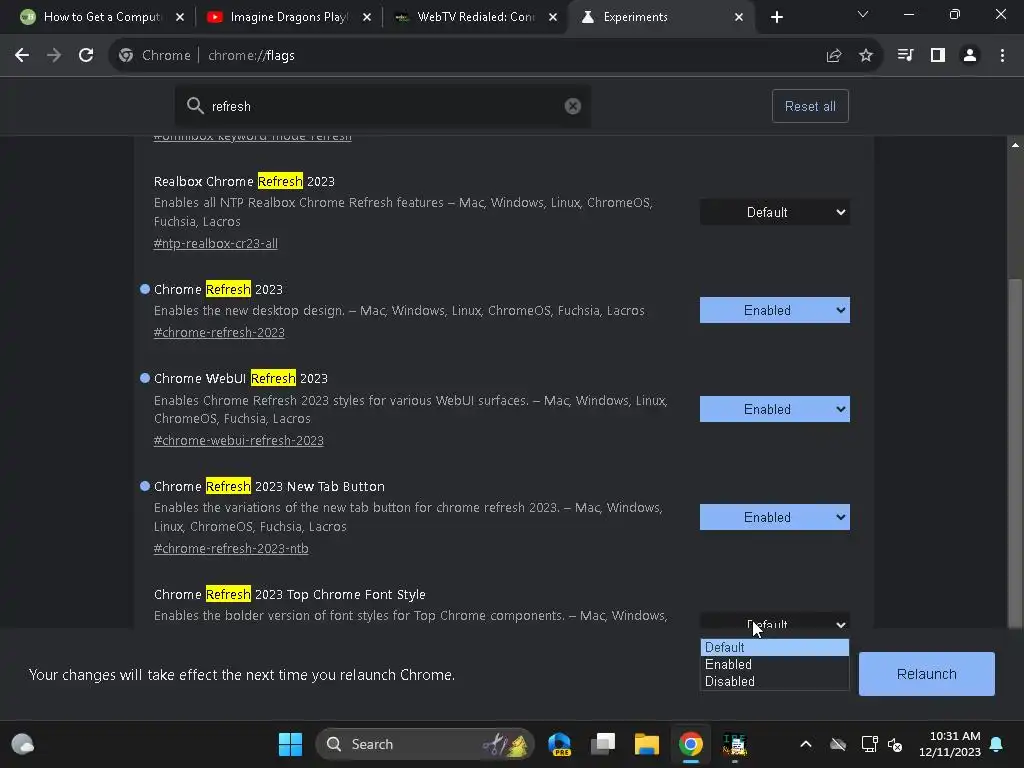Open the side panel icon
This screenshot has width=1024, height=768.
point(938,56)
